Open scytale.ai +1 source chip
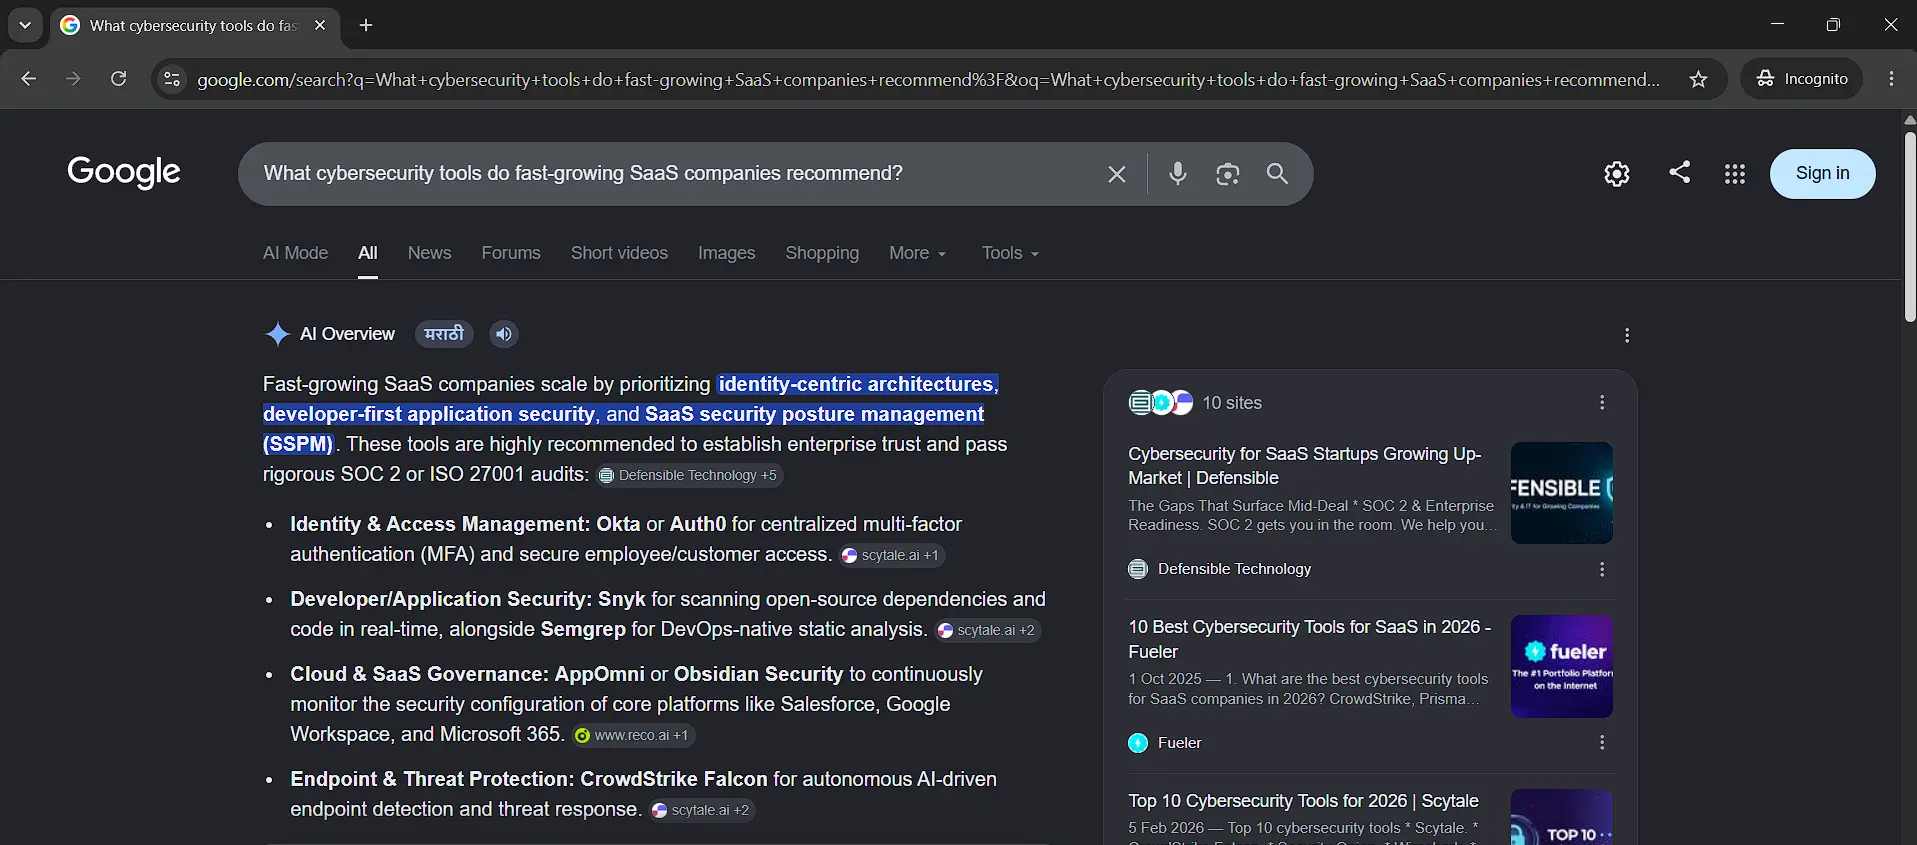This screenshot has width=1917, height=845. (x=892, y=555)
